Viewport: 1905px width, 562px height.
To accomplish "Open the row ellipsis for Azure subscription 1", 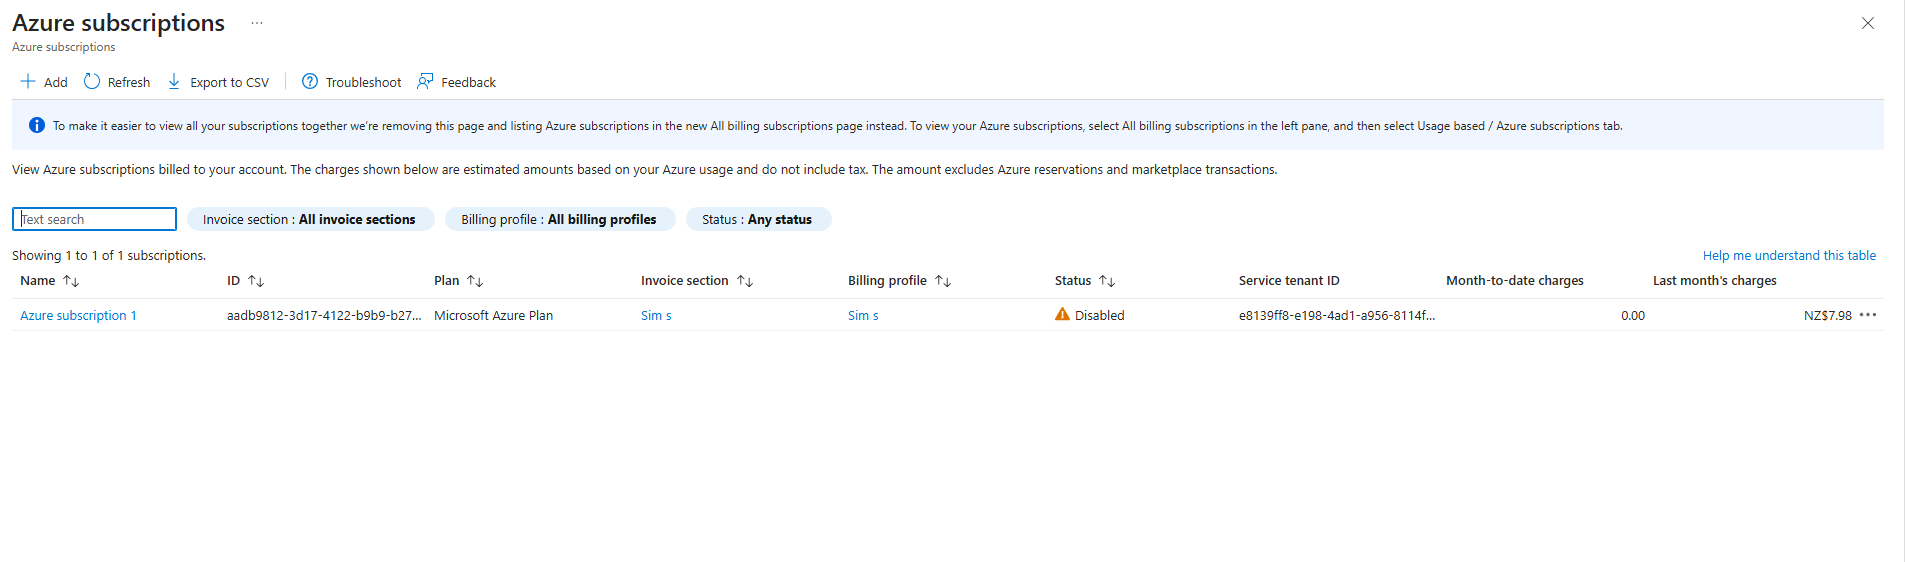I will [1868, 315].
